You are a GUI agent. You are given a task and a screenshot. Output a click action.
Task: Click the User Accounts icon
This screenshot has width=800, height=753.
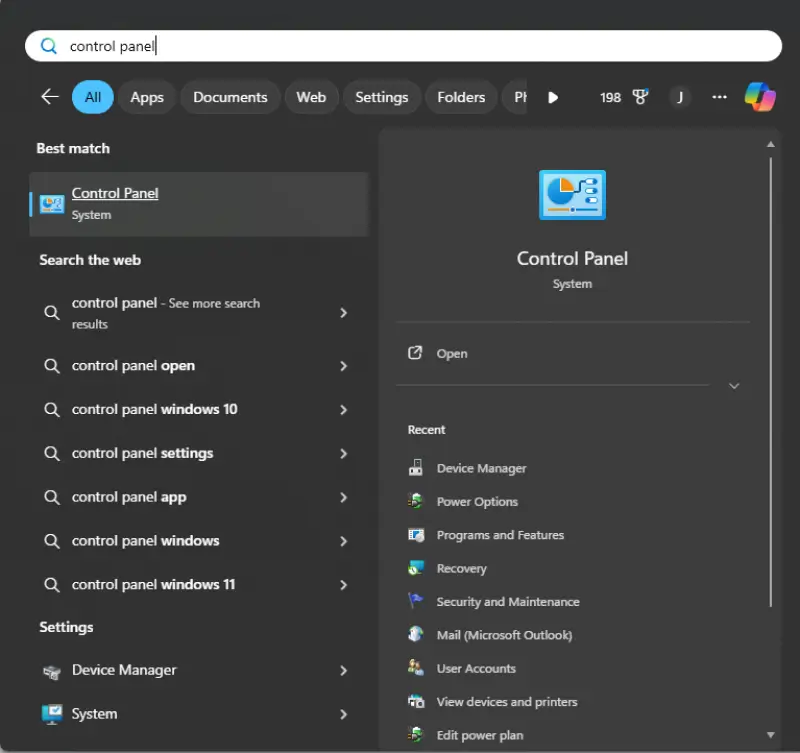pyautogui.click(x=416, y=668)
